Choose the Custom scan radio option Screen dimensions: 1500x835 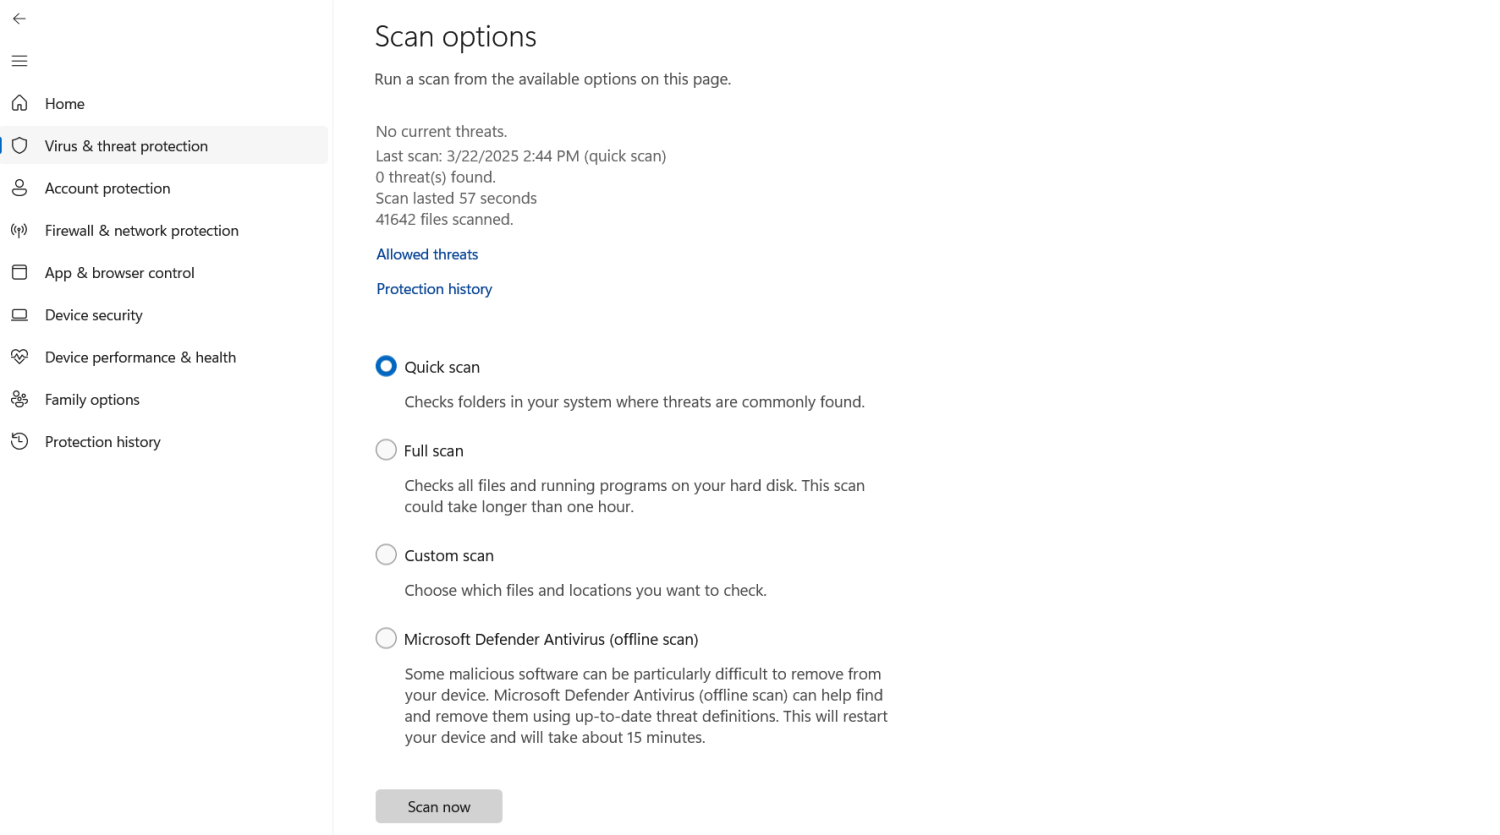tap(386, 554)
